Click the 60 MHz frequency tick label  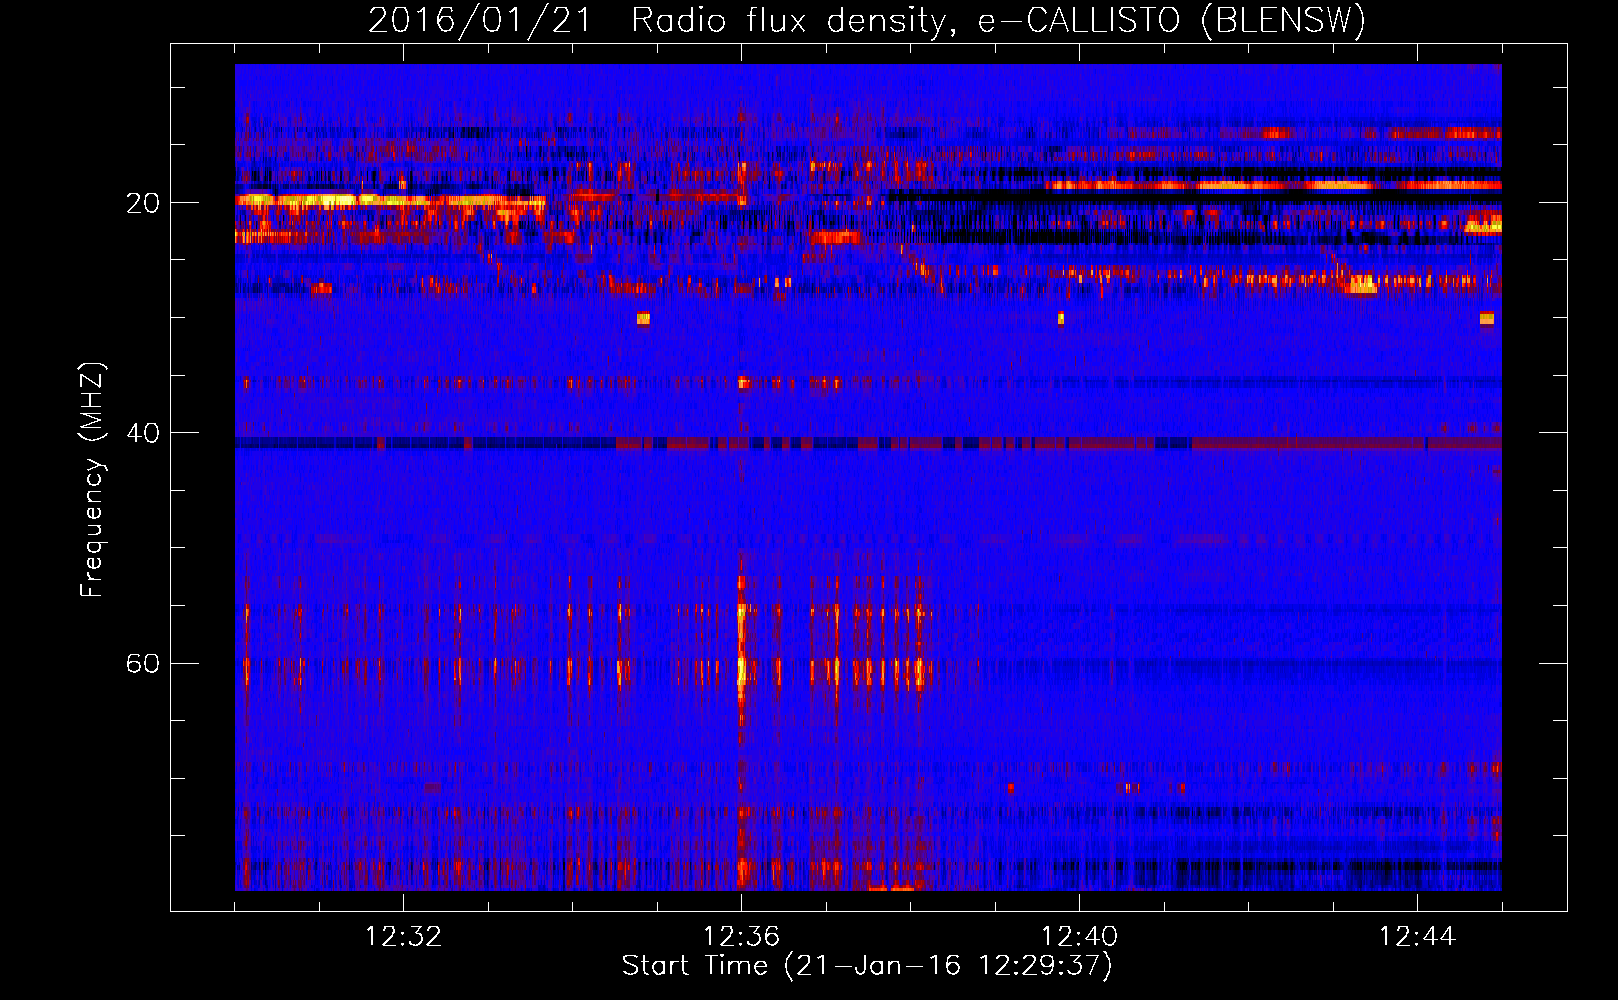pyautogui.click(x=143, y=663)
